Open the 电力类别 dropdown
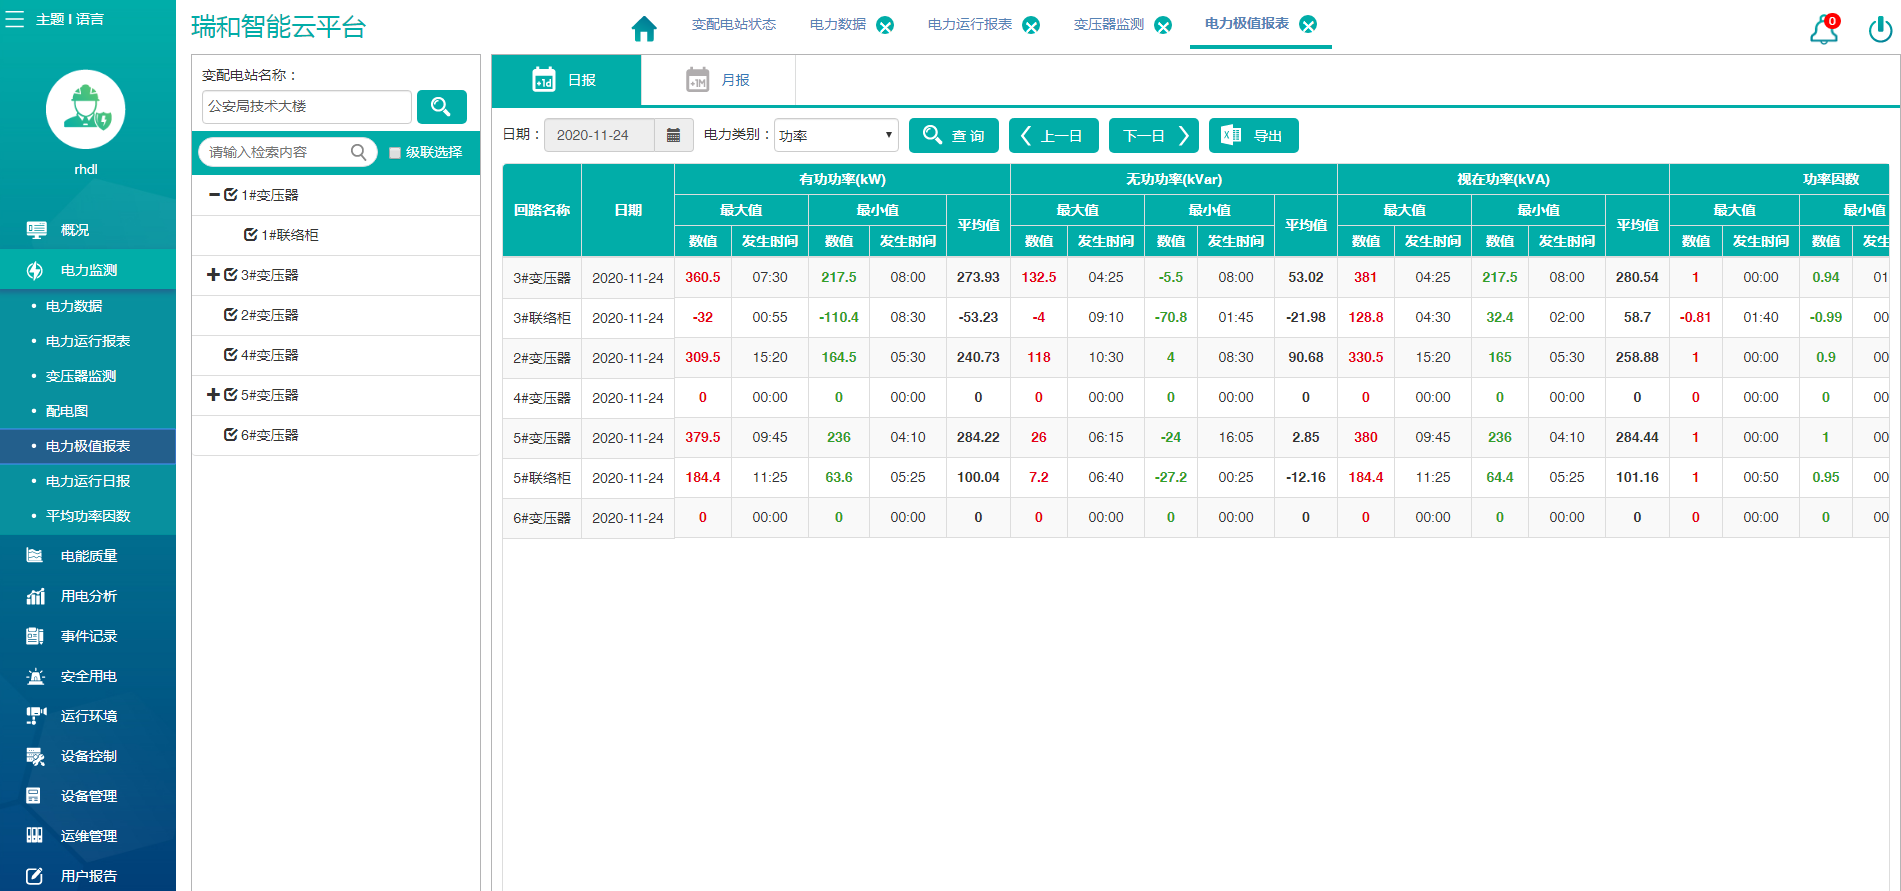The image size is (1901, 891). click(835, 135)
